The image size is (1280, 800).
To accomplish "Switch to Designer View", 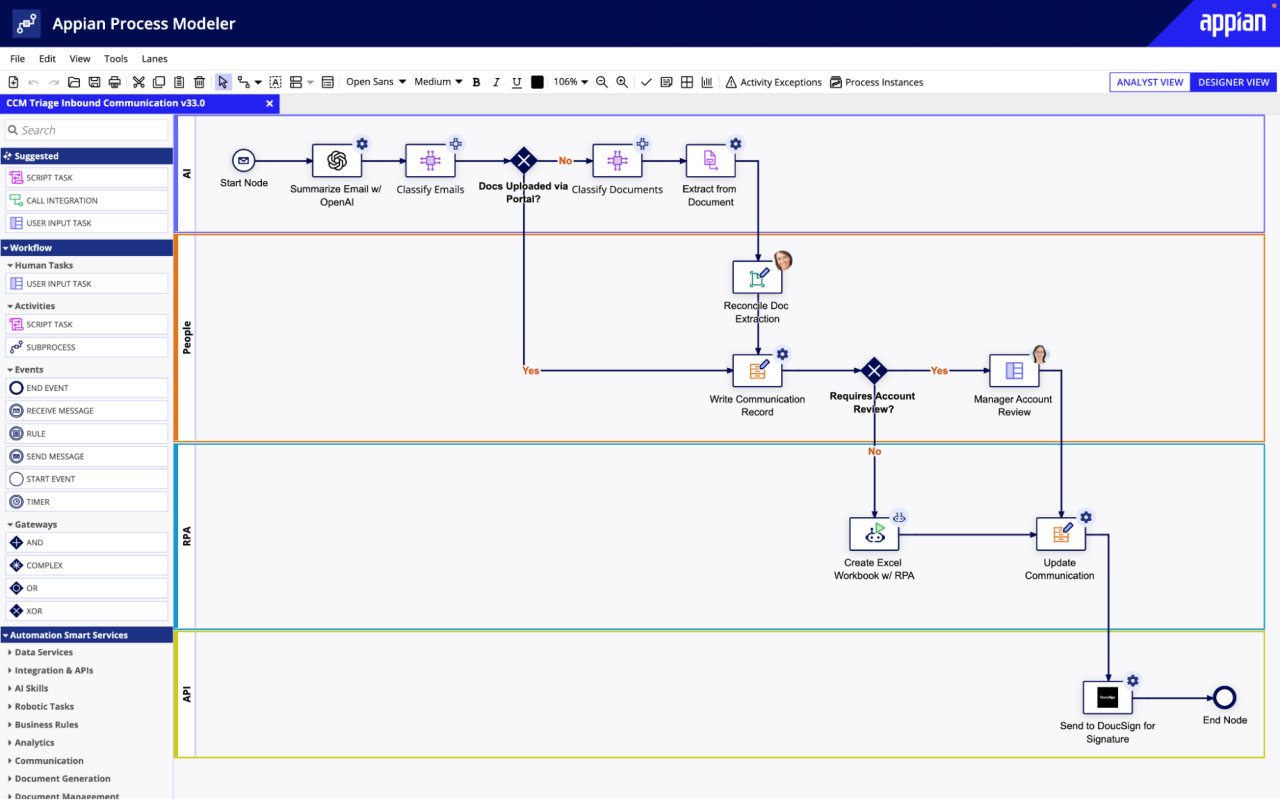I will 1233,82.
